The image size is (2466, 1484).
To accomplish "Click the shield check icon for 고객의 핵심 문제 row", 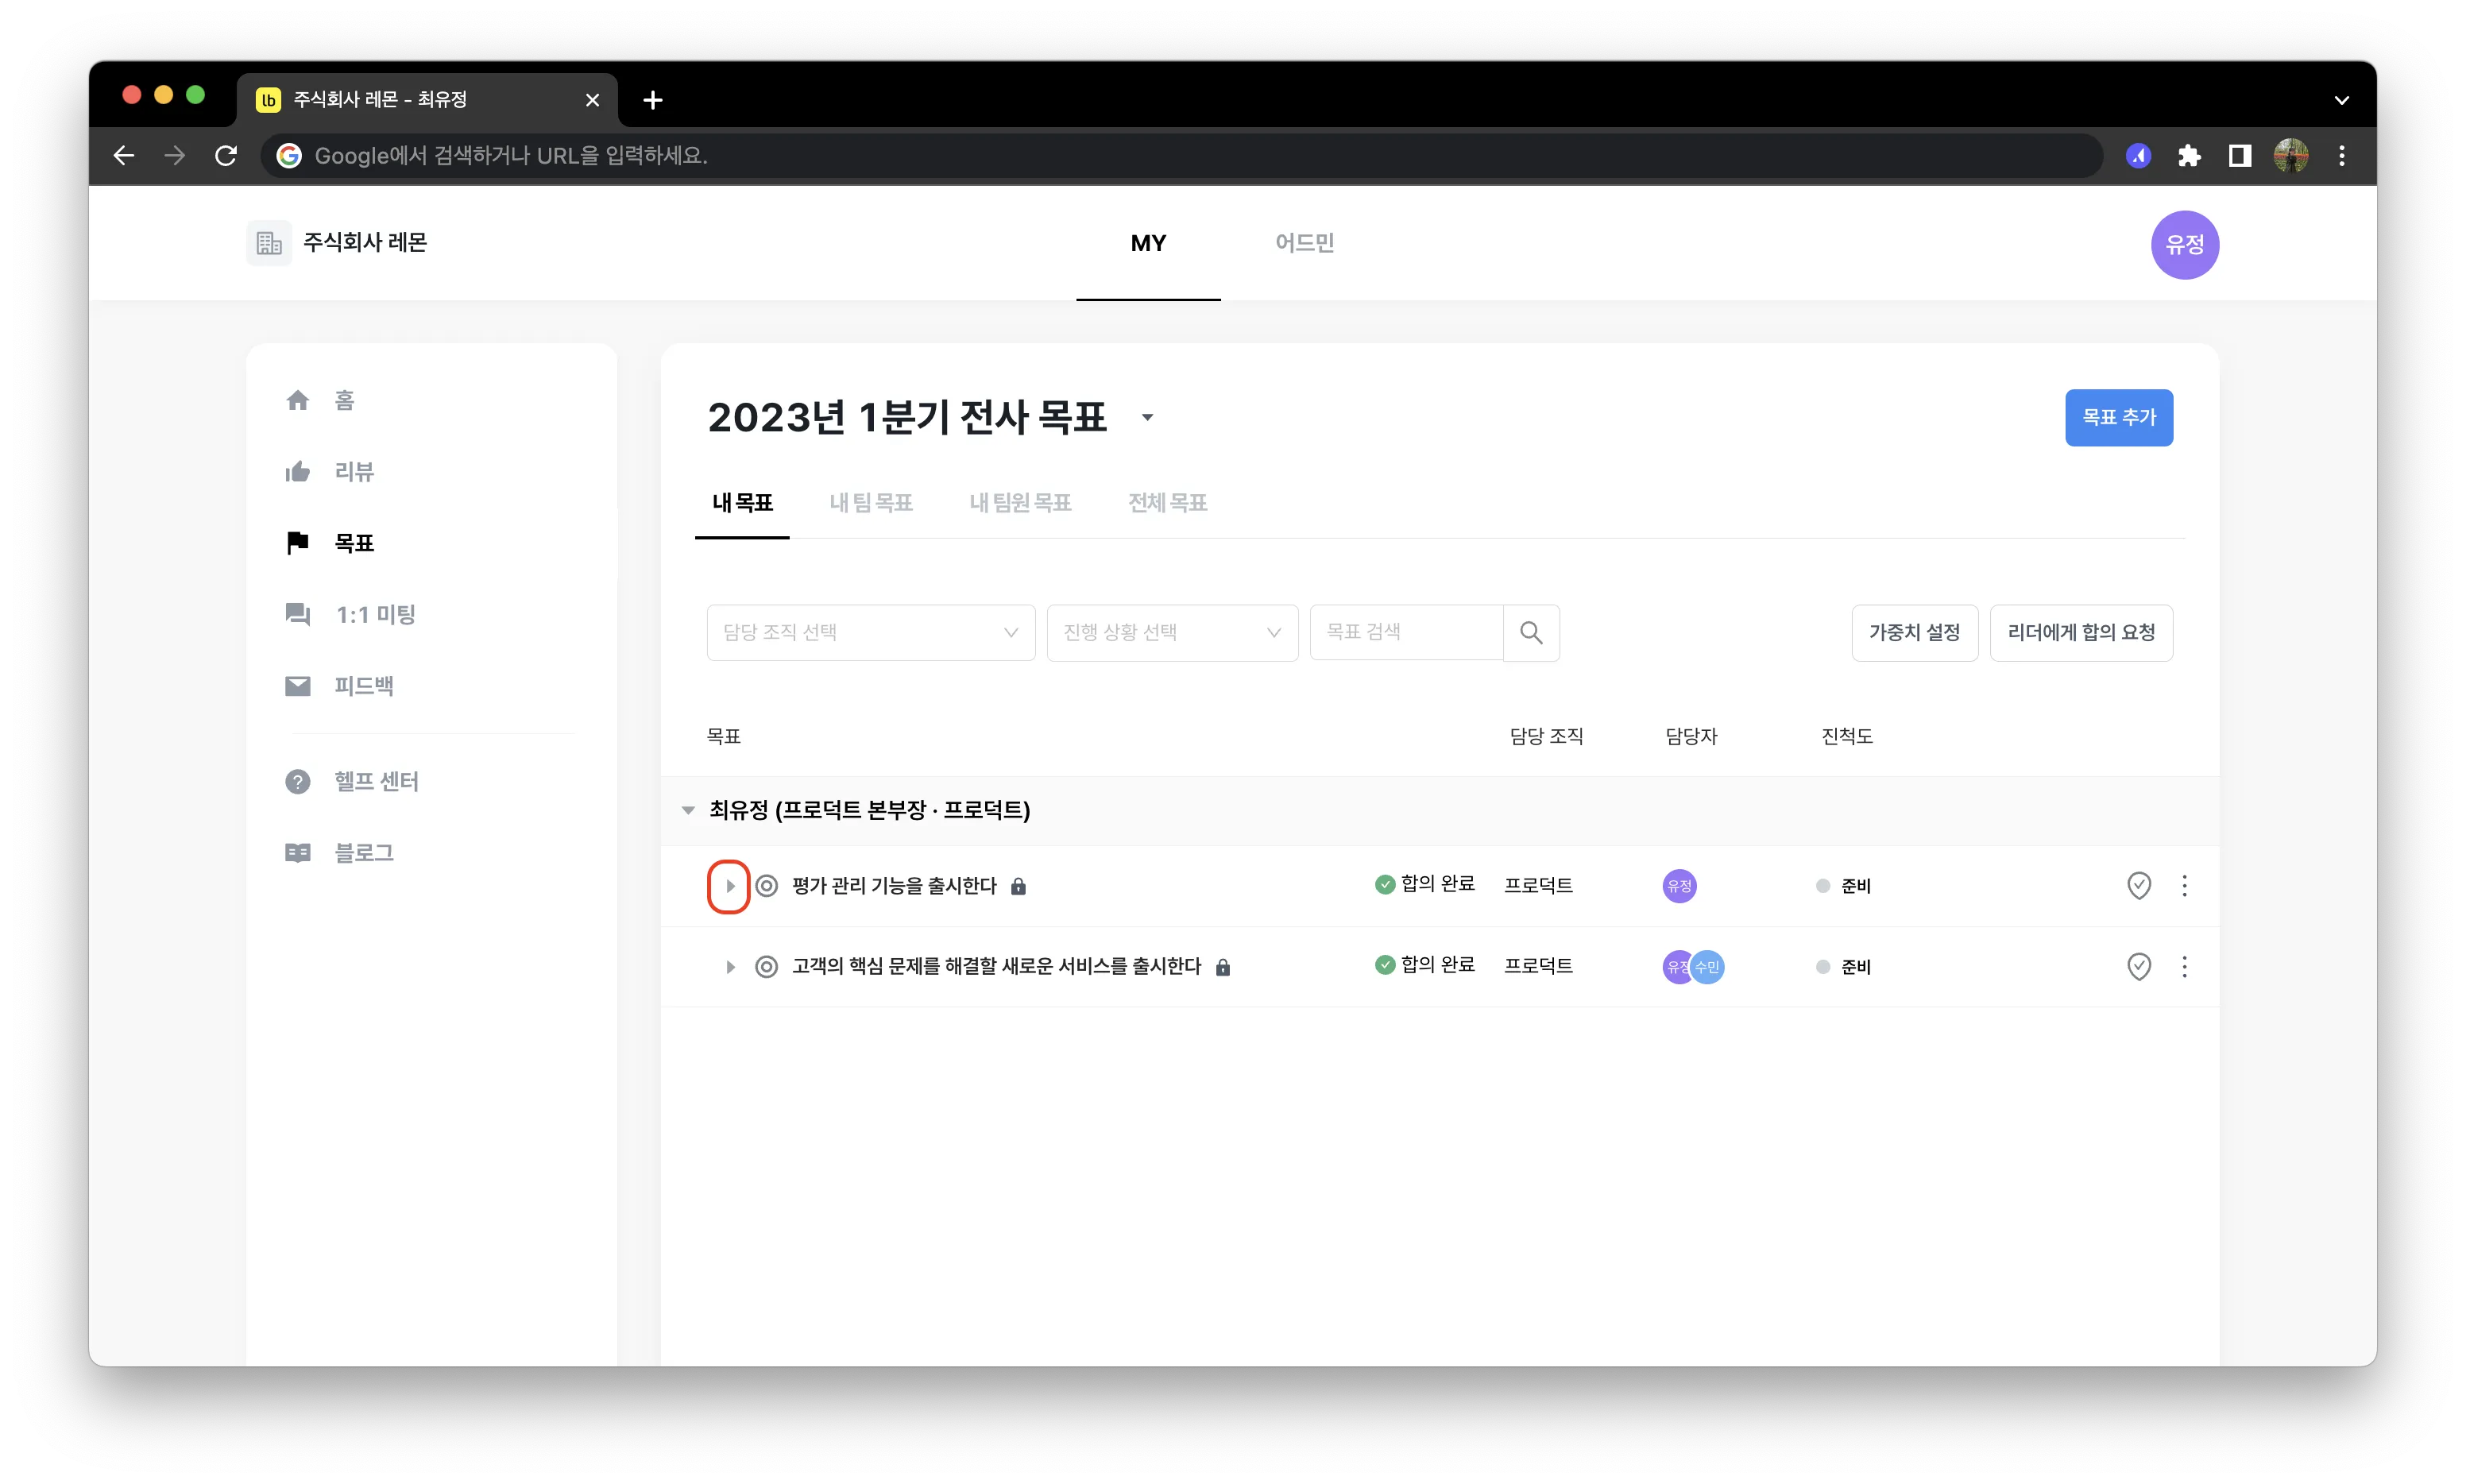I will tap(2138, 966).
